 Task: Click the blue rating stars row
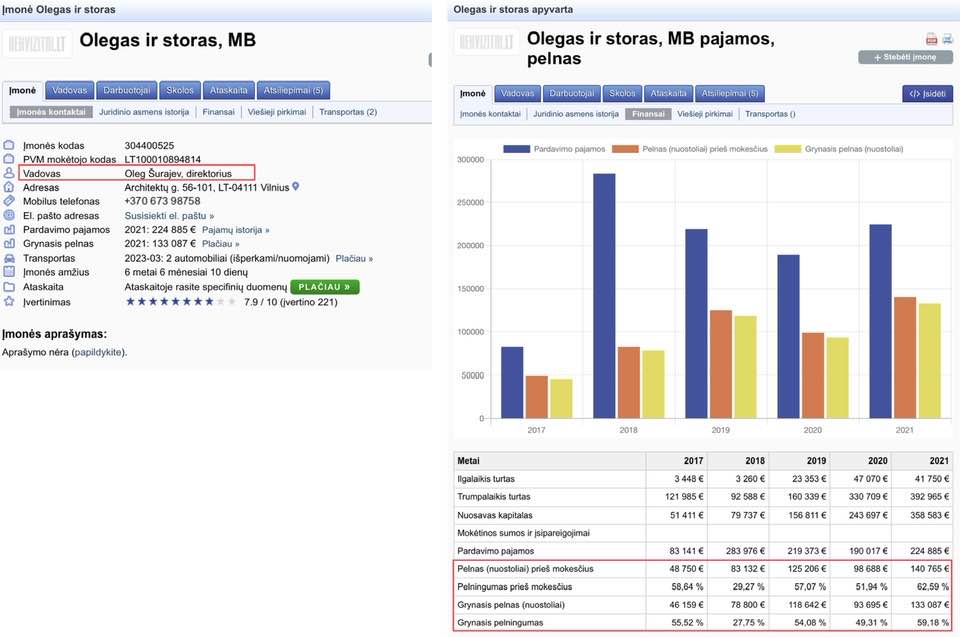pyautogui.click(x=181, y=301)
